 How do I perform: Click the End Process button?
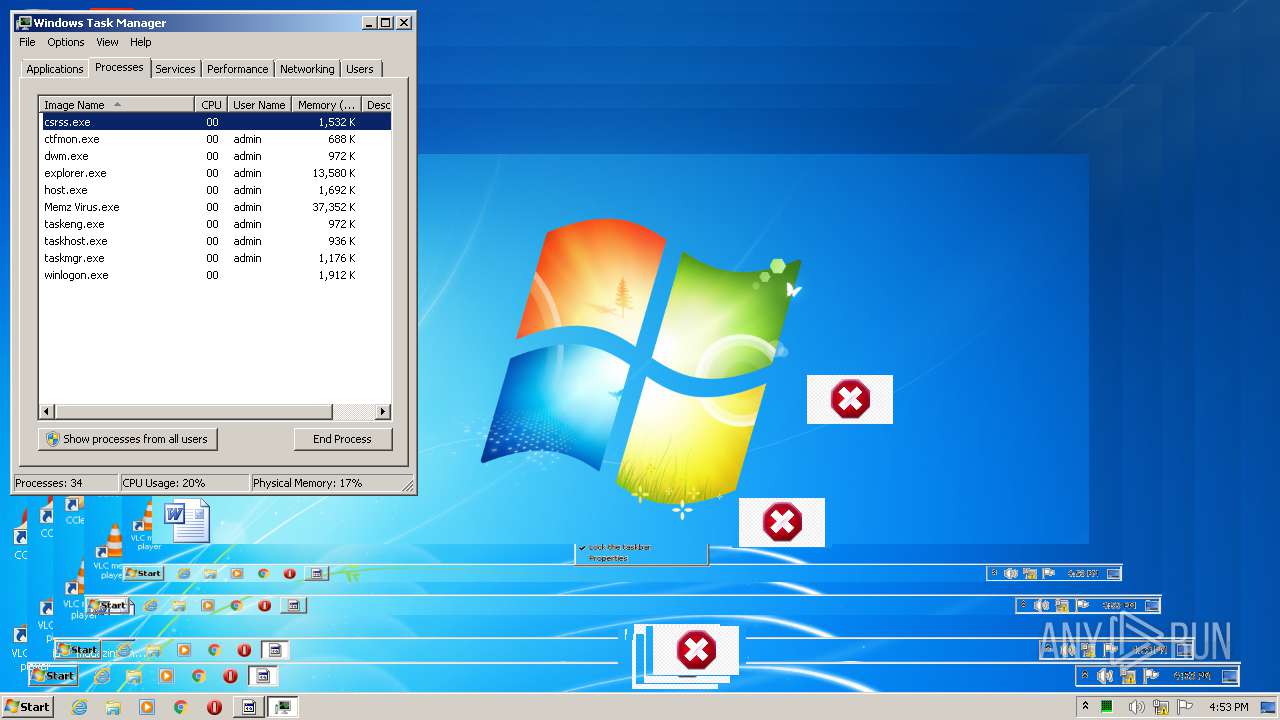click(x=342, y=439)
